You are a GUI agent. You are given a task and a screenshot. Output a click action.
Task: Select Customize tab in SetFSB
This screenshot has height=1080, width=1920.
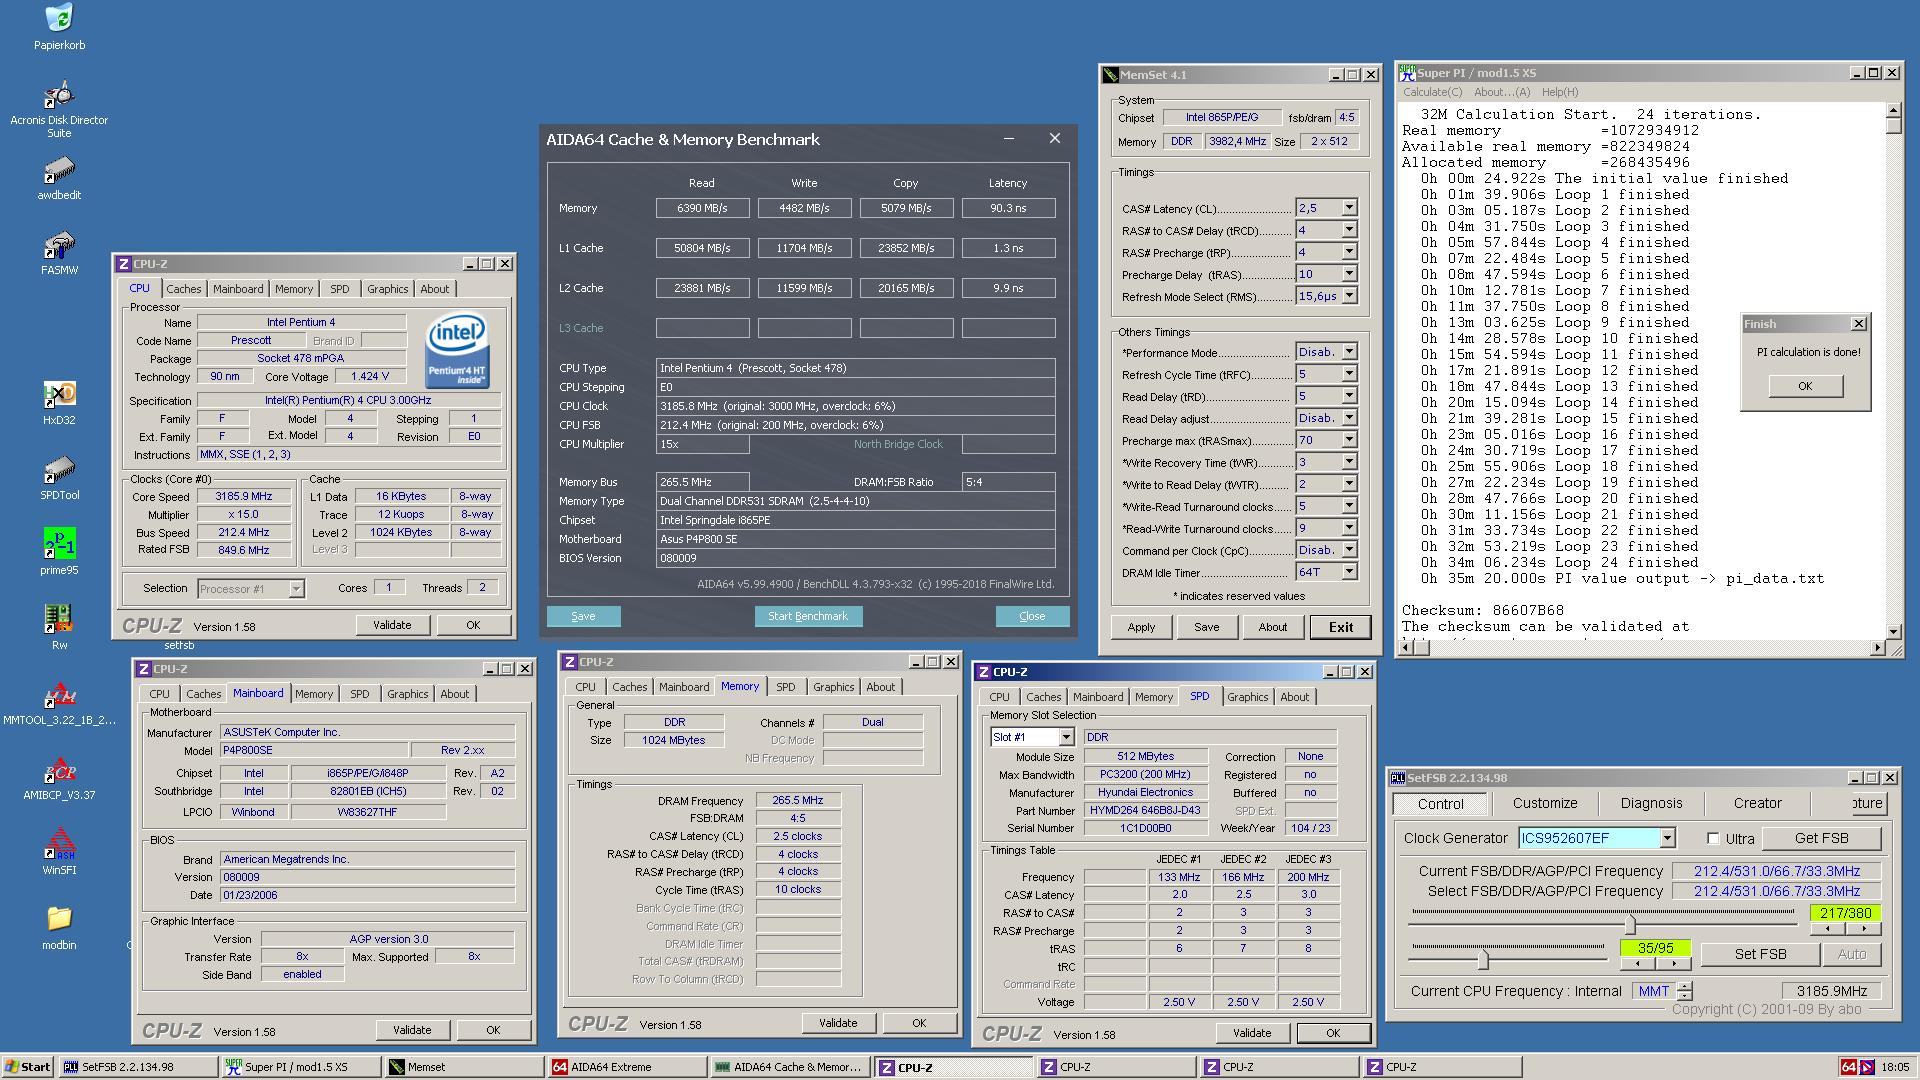point(1544,803)
